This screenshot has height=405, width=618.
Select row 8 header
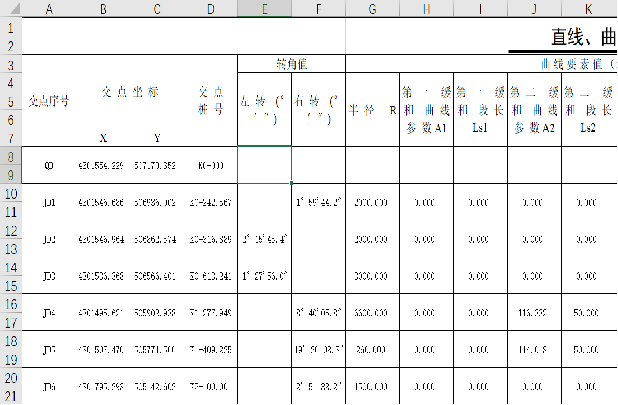point(10,155)
